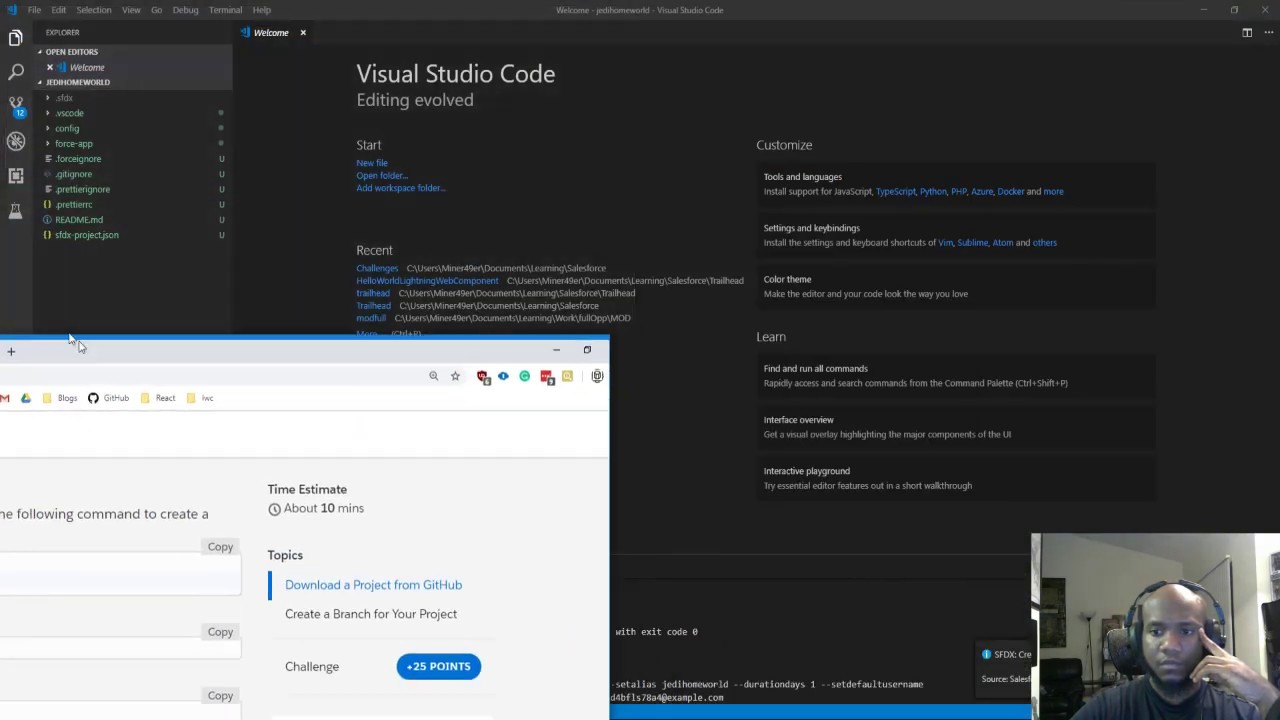1280x720 pixels.
Task: Open Source Control with 12 pending changes
Action: click(15, 106)
